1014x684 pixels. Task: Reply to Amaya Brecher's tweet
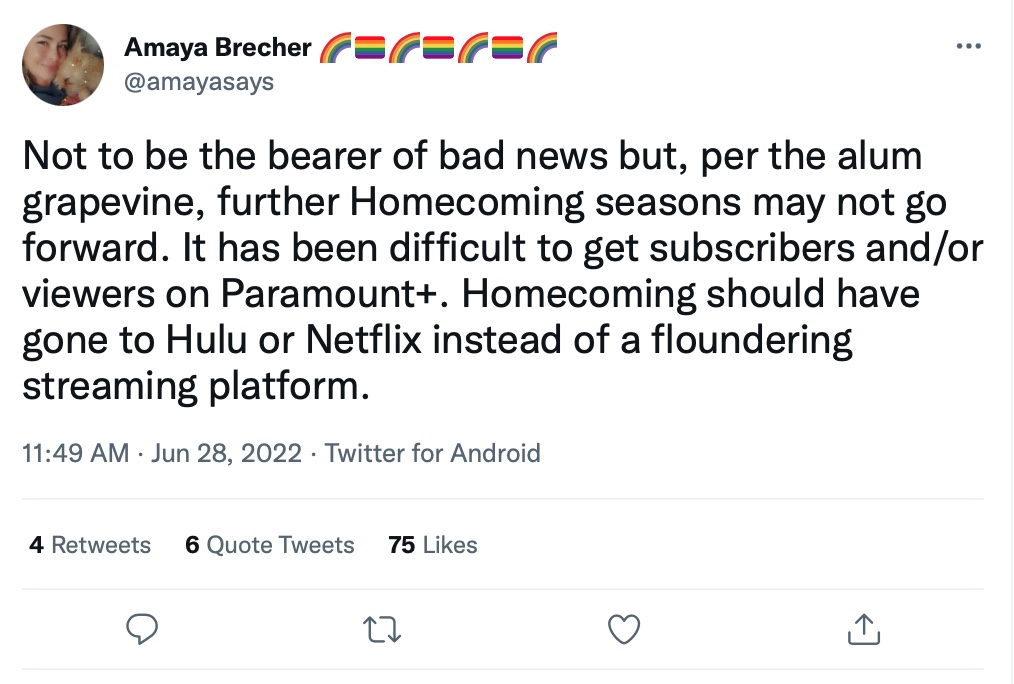(x=144, y=628)
